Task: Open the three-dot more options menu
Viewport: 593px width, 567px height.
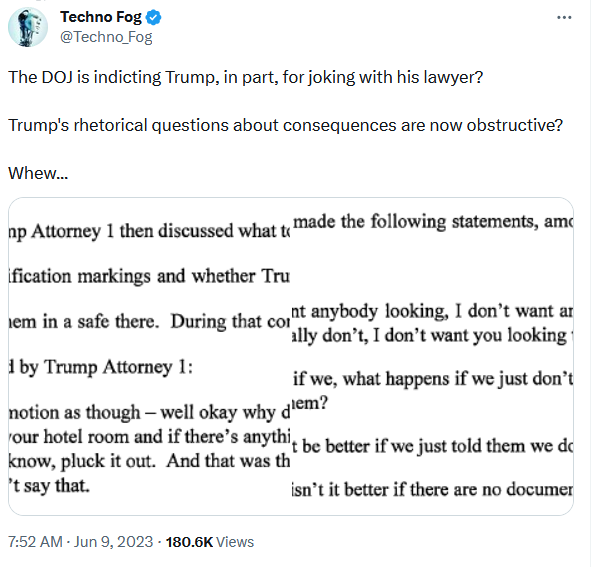Action: 564,17
